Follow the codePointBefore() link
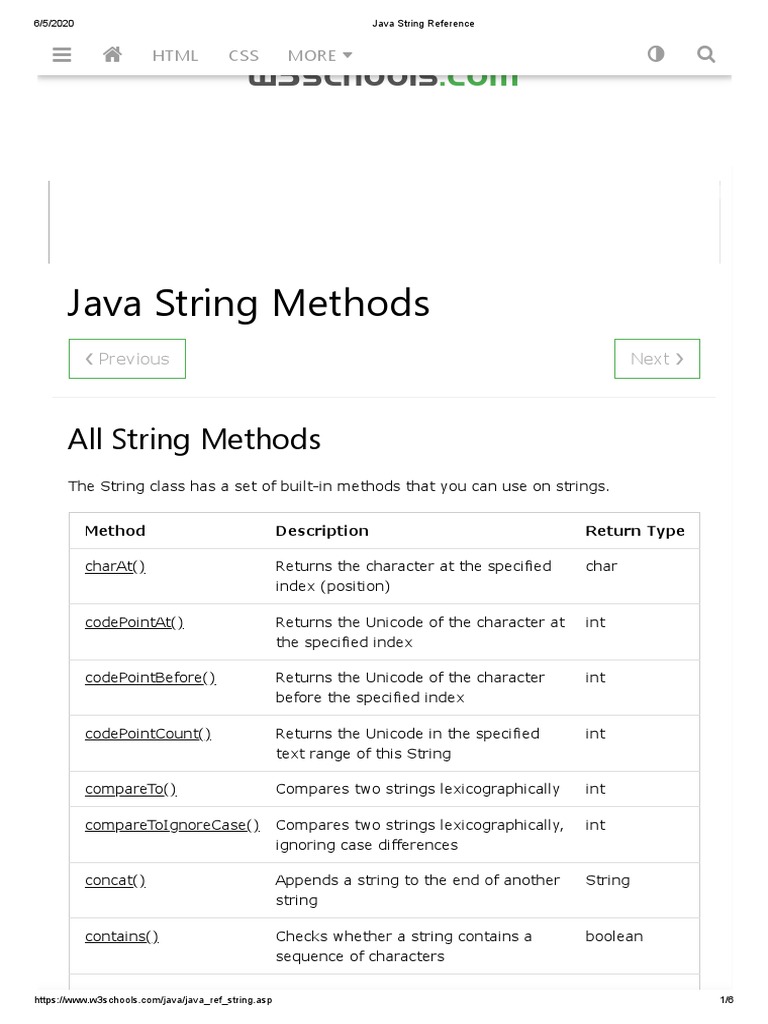 [x=150, y=678]
